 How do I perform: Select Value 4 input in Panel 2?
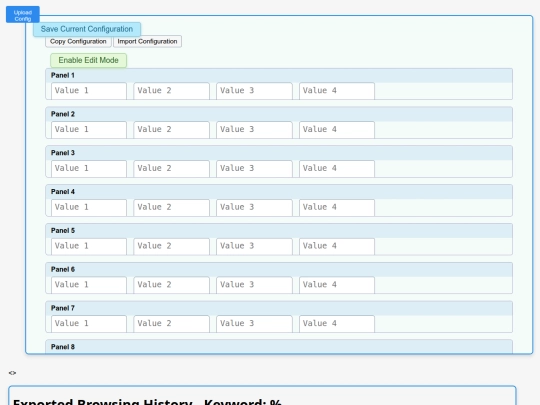pos(337,130)
